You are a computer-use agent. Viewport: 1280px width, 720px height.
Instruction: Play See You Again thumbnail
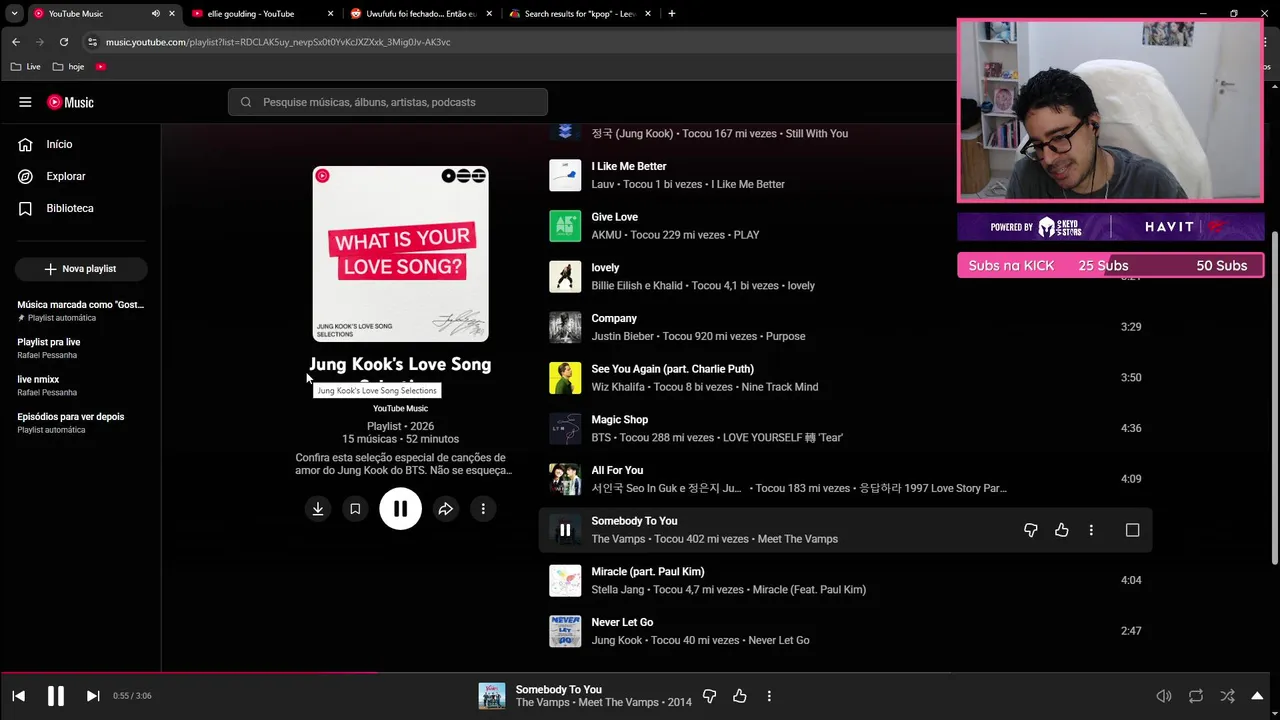point(565,378)
